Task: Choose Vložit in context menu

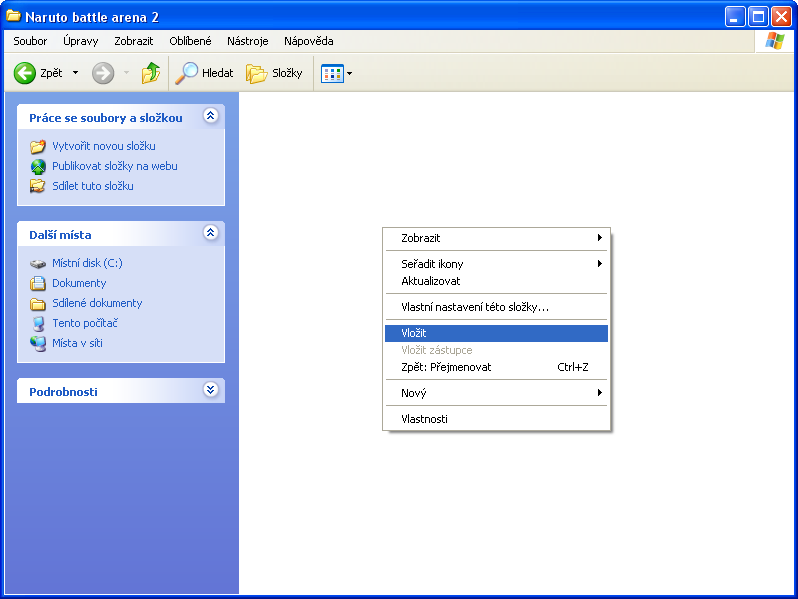Action: [x=497, y=333]
